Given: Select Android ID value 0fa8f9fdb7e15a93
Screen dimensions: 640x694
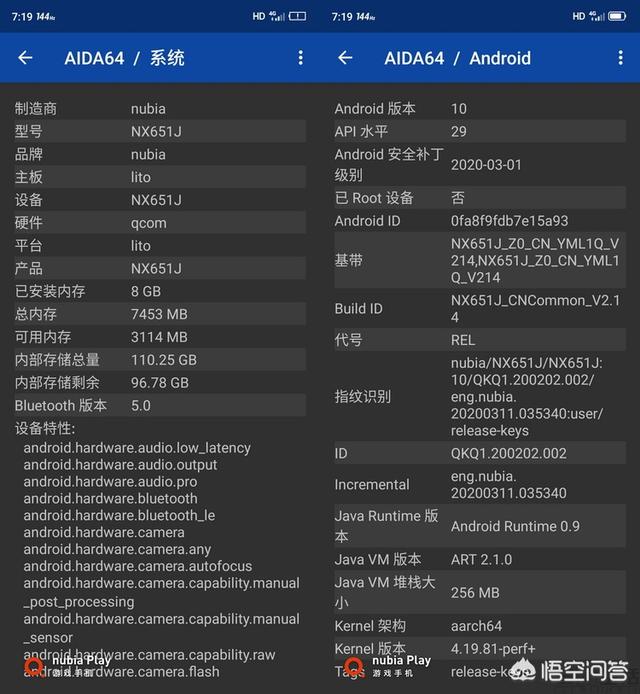Looking at the screenshot, I should pyautogui.click(x=509, y=221).
